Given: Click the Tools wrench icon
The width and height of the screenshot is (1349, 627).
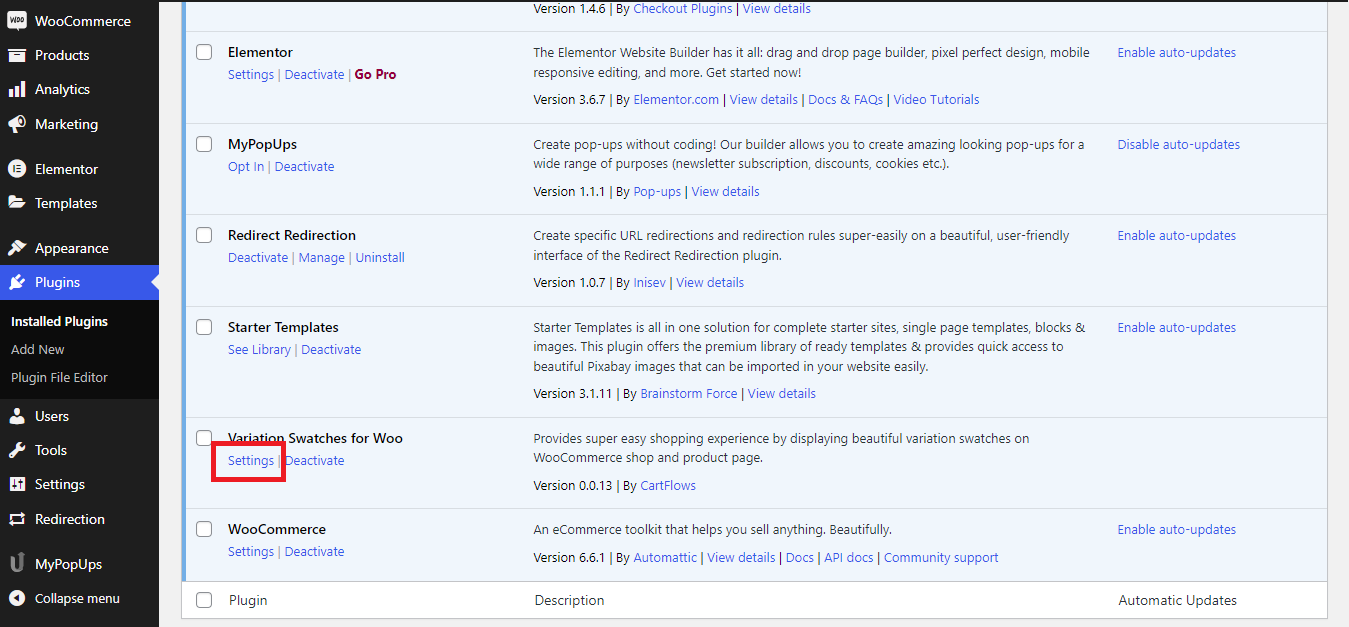Looking at the screenshot, I should tap(17, 450).
